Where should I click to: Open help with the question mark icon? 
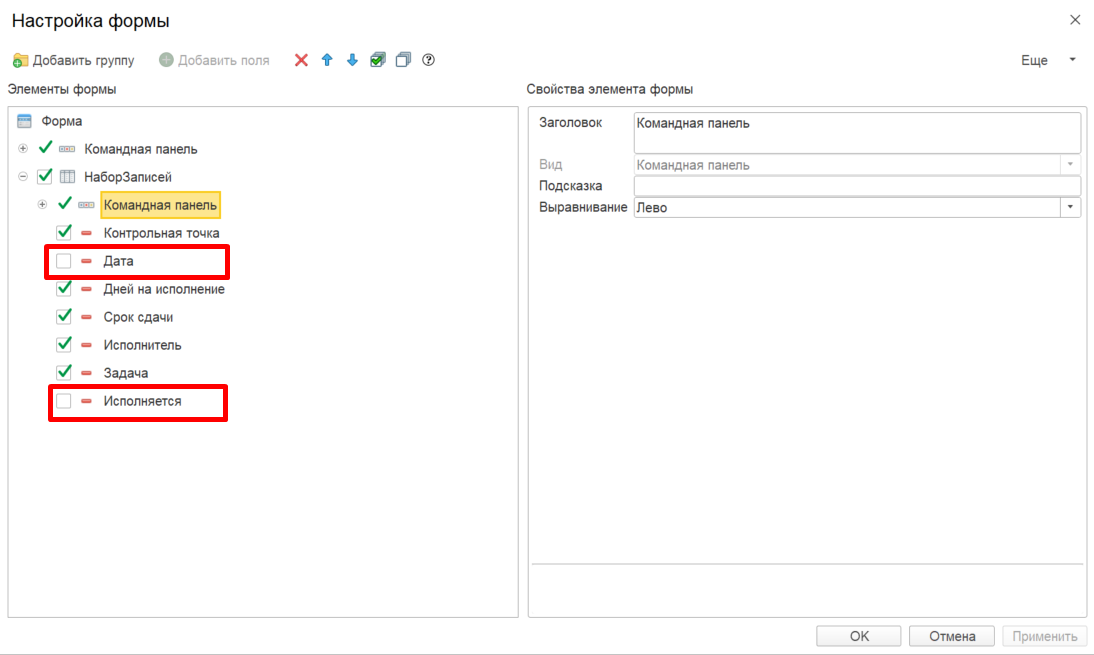pos(428,60)
